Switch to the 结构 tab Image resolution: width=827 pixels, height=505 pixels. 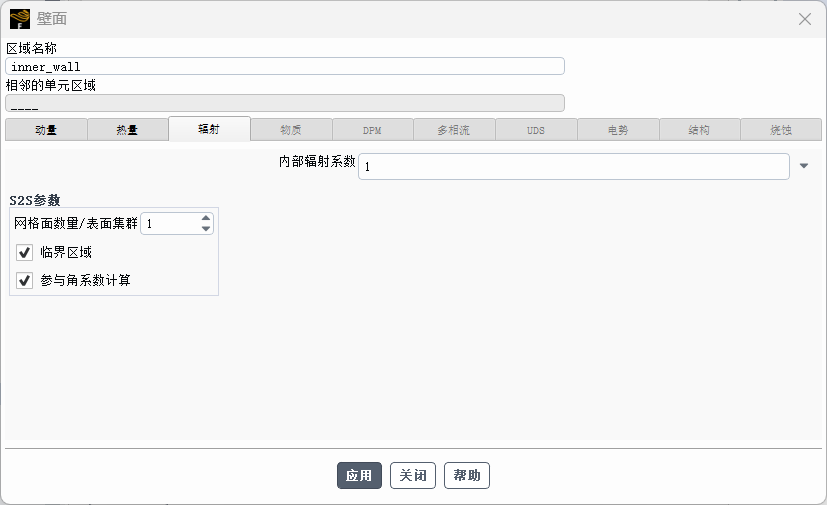699,130
